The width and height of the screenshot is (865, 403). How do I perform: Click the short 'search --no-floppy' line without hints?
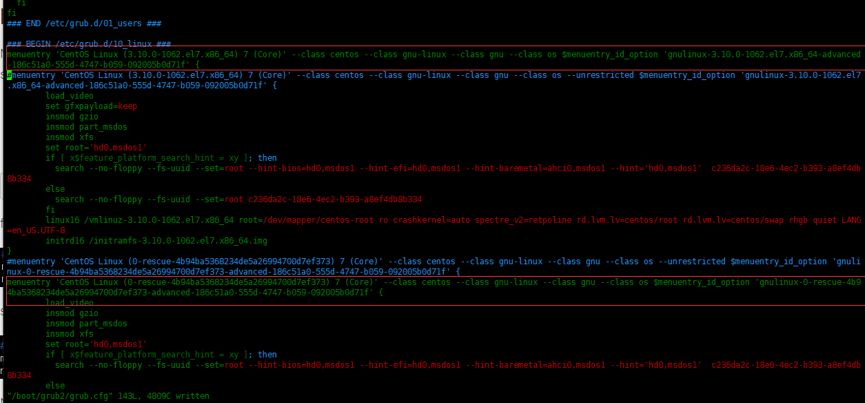[x=238, y=199]
